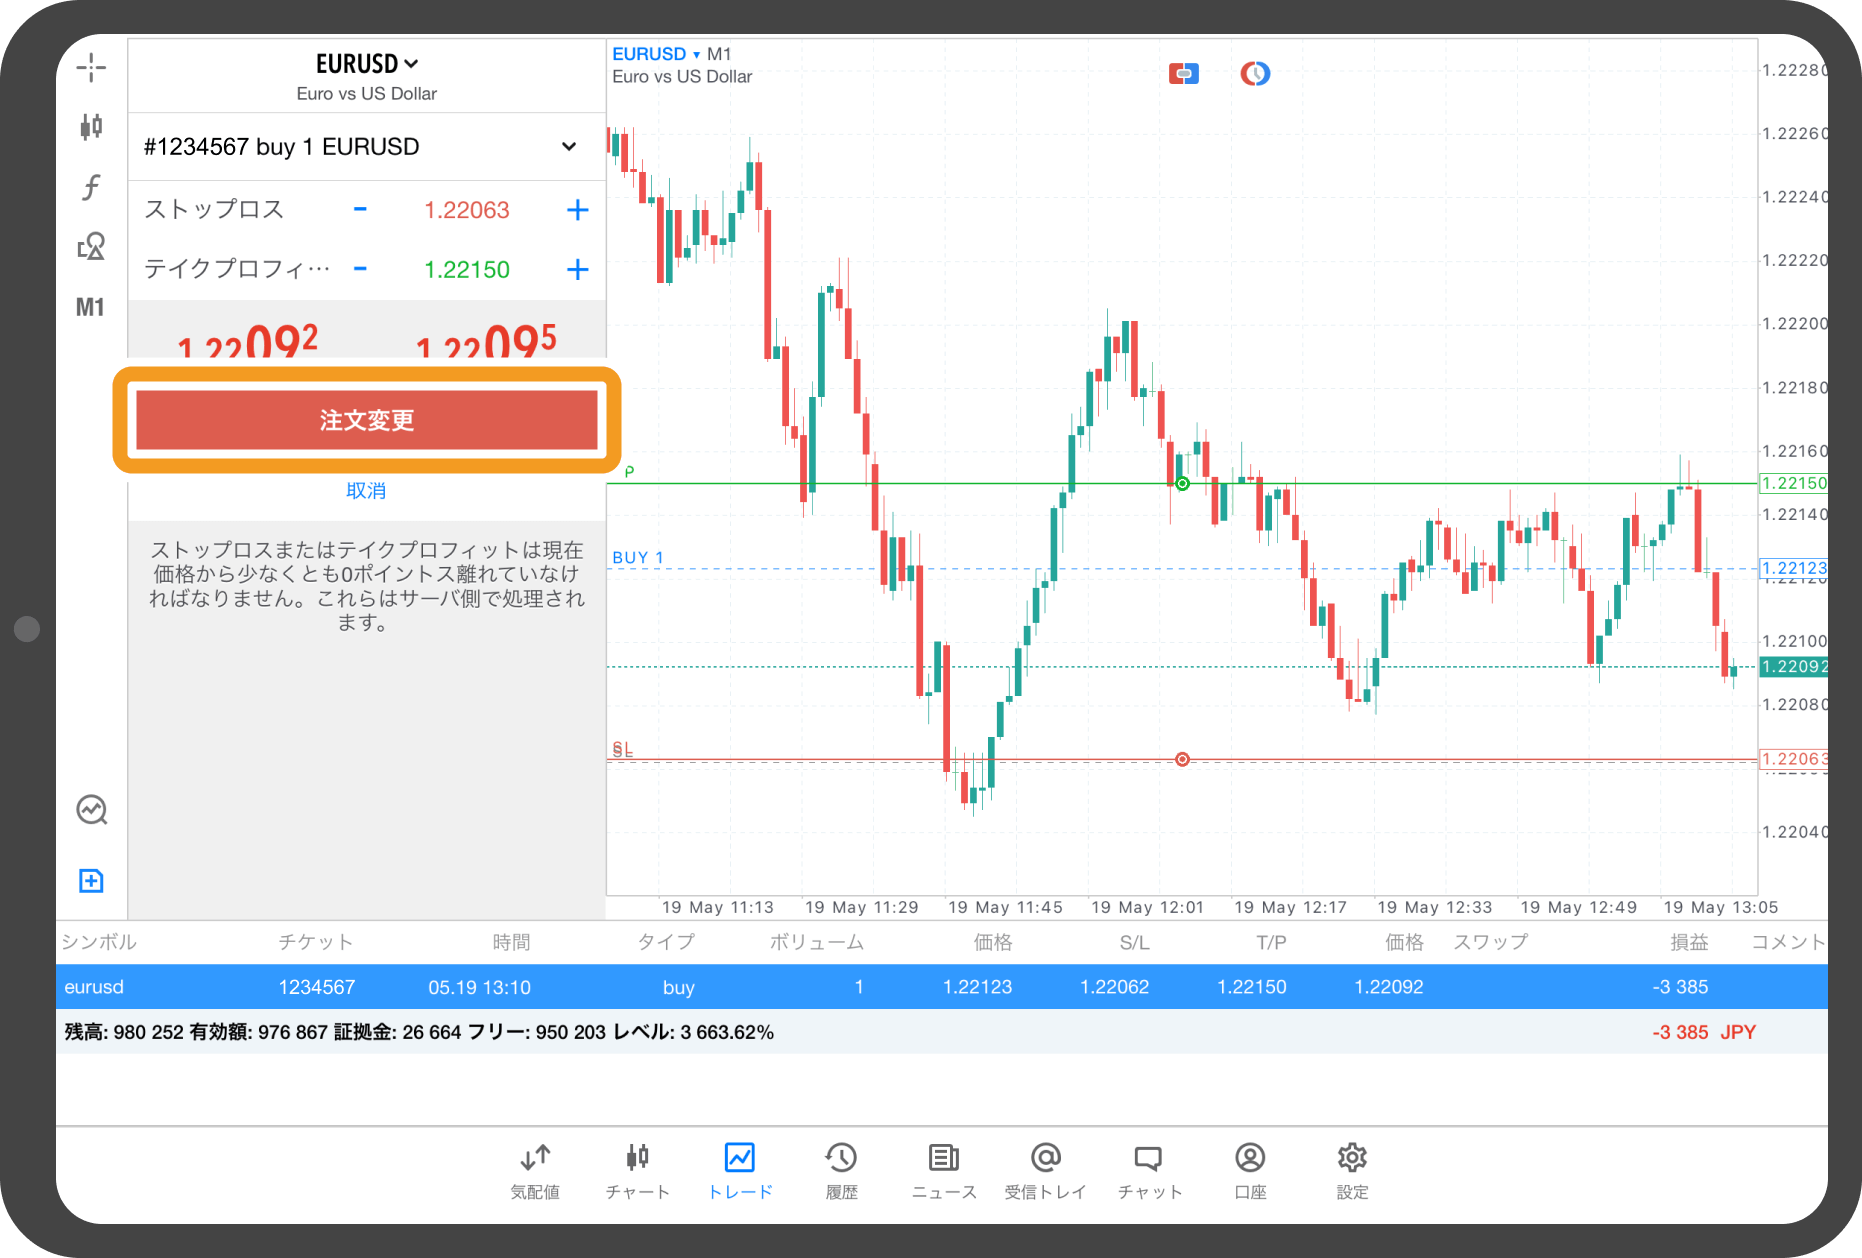
Task: Click ticket number 1234567 in the row
Action: (x=316, y=987)
